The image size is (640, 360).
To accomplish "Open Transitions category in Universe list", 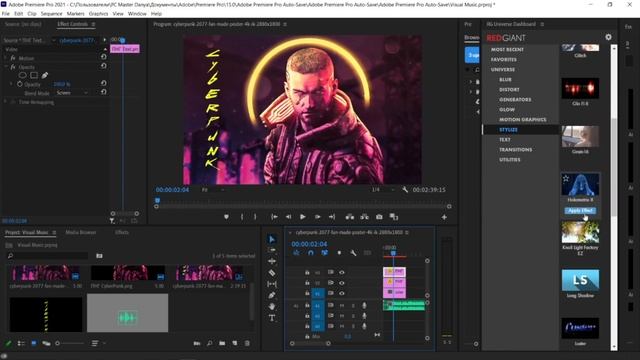I will pos(516,149).
